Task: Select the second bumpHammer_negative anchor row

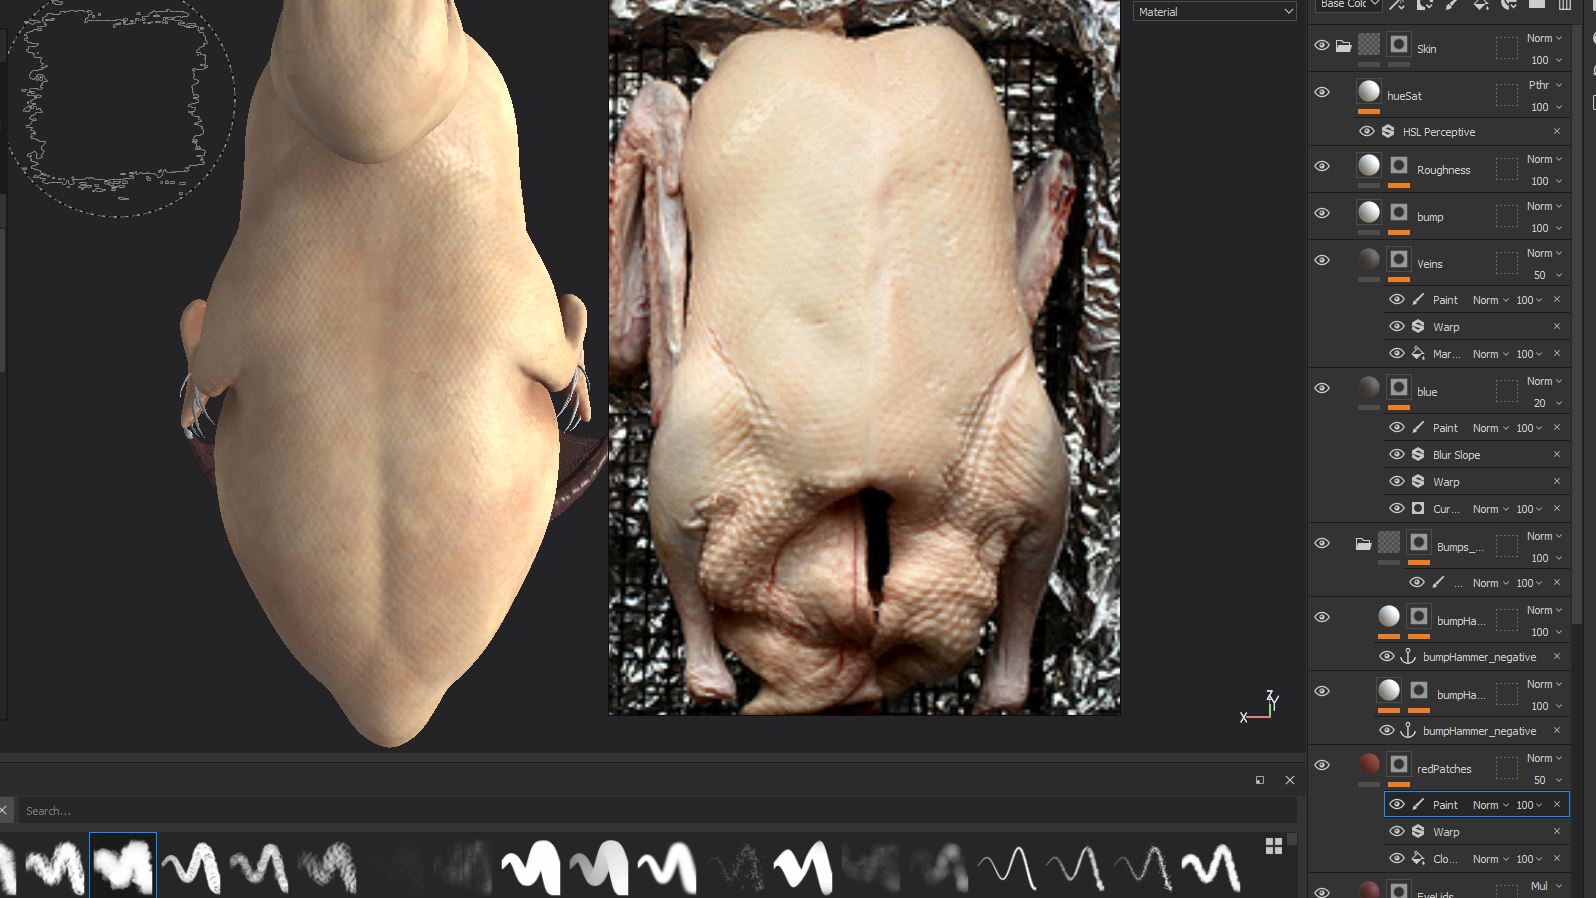Action: click(x=1472, y=731)
